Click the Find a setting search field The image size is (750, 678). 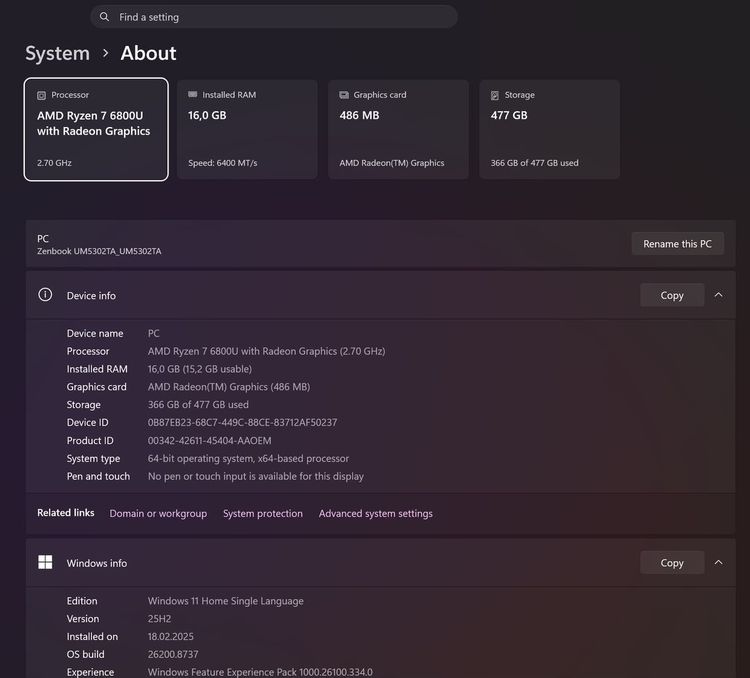274,17
